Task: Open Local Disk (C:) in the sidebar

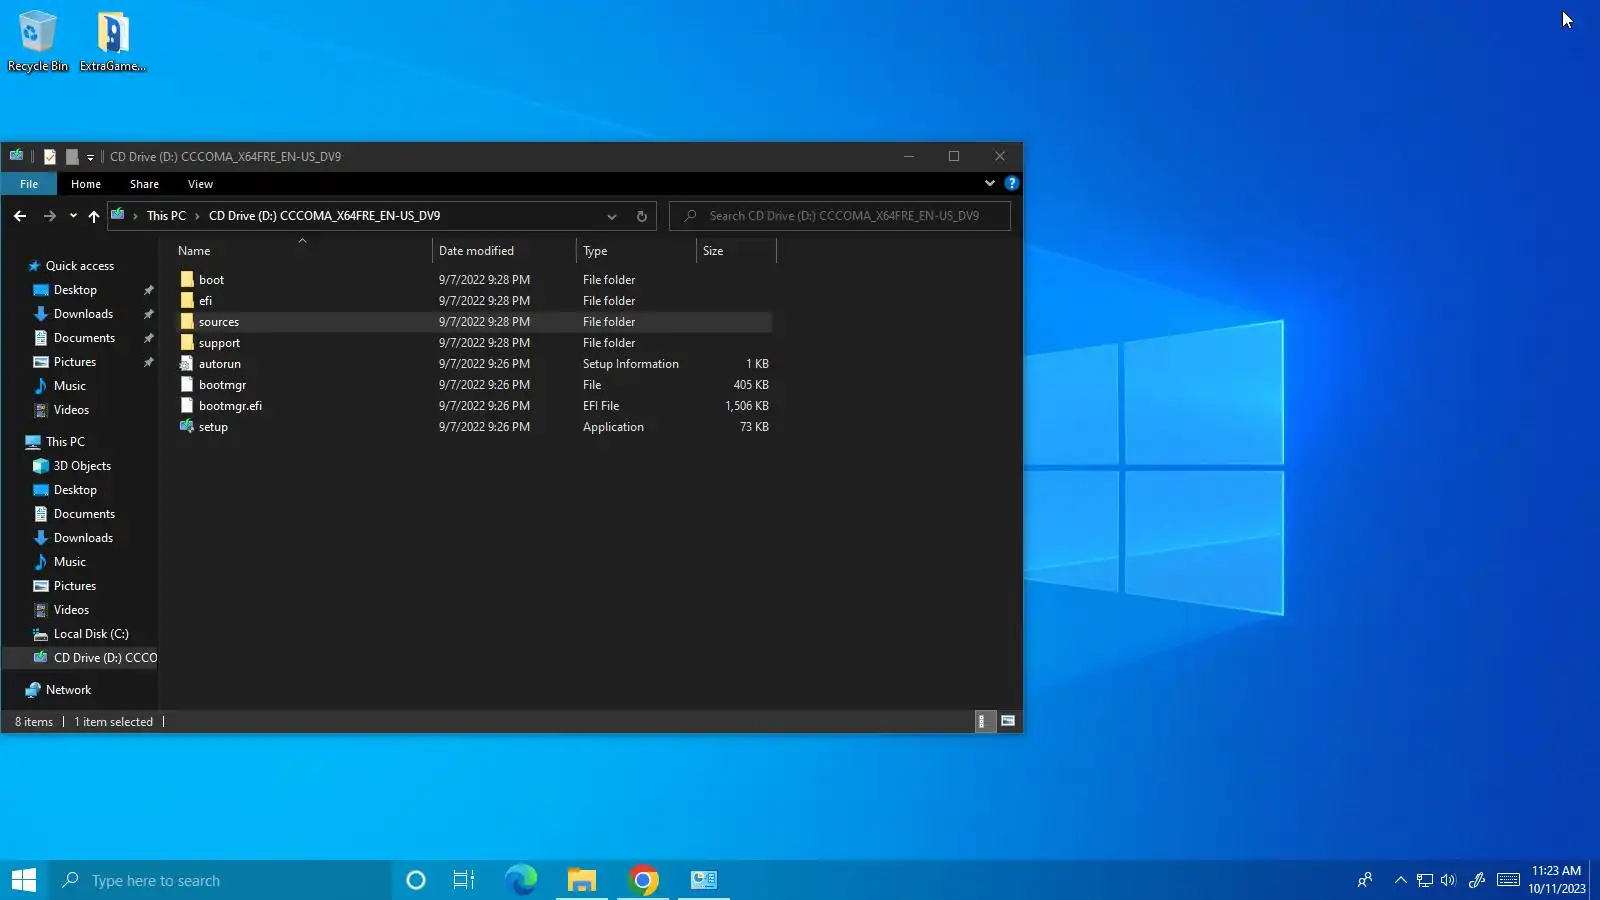Action: click(x=91, y=634)
